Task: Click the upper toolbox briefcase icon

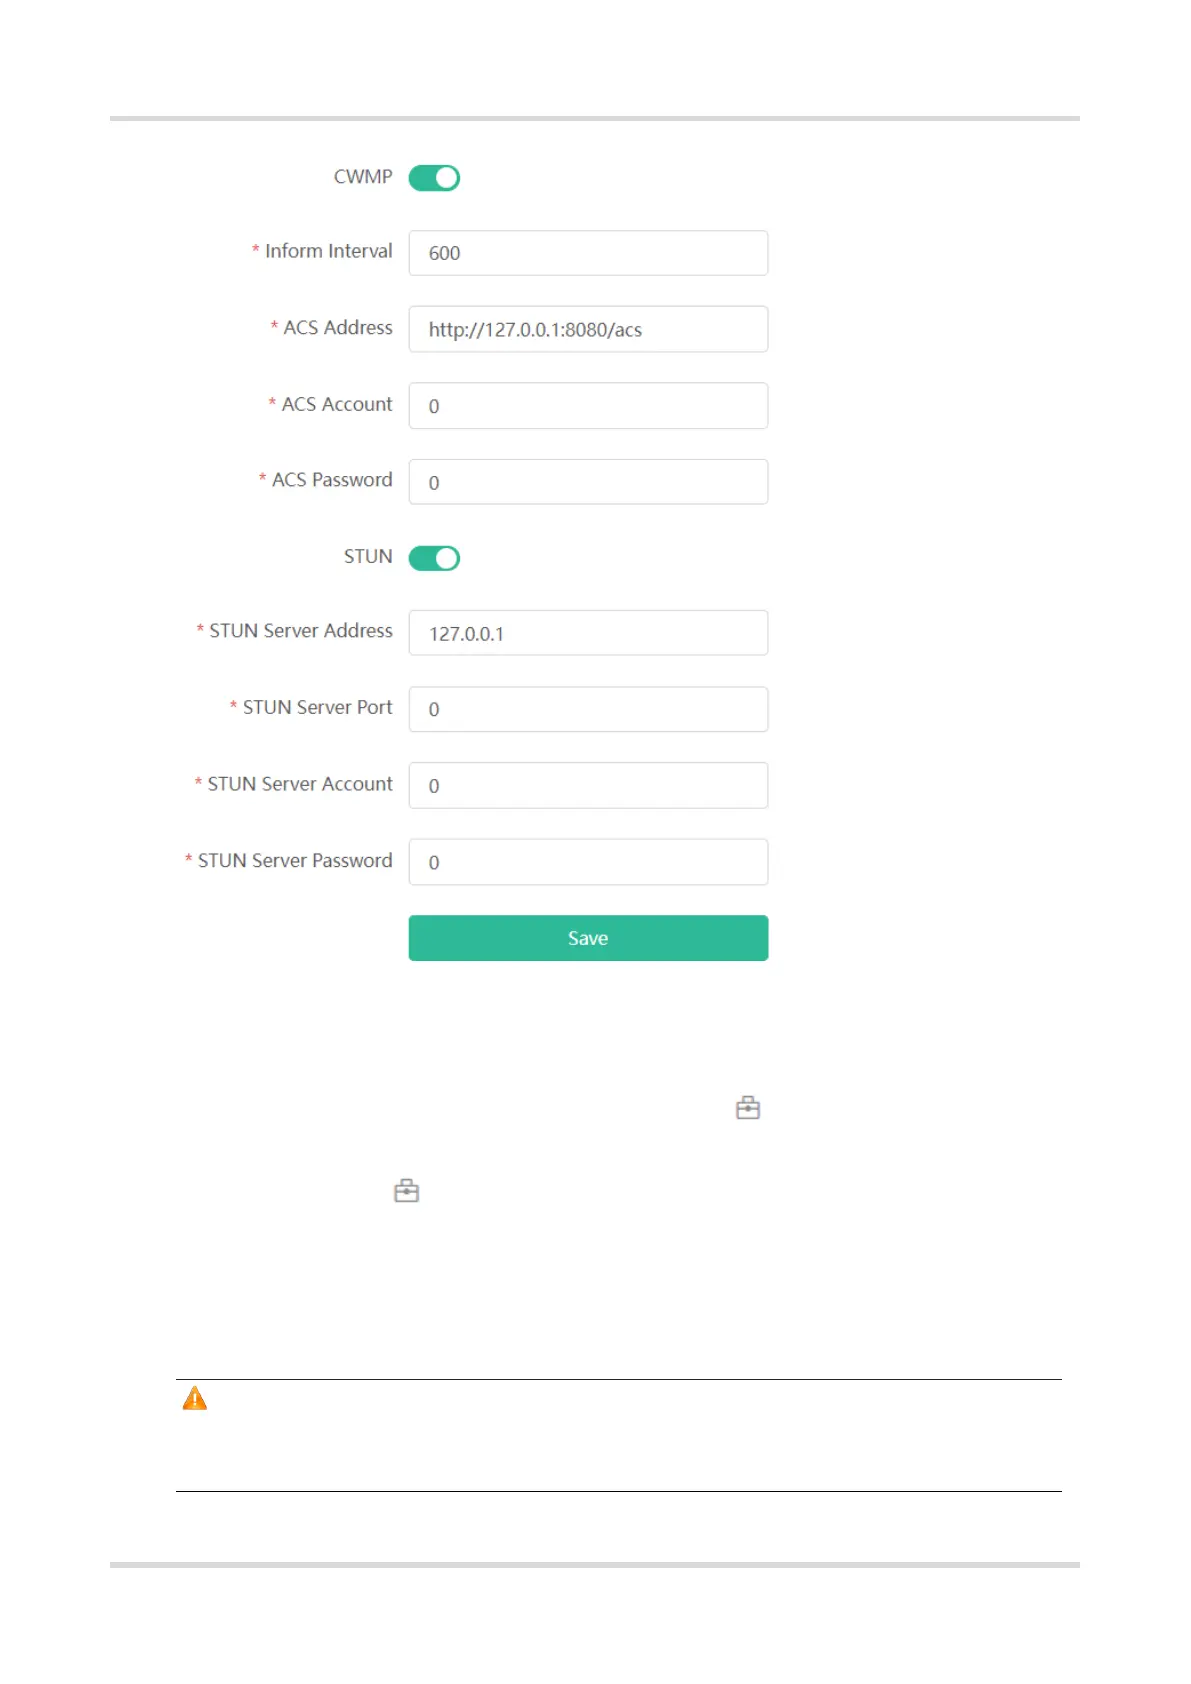Action: (x=748, y=1108)
